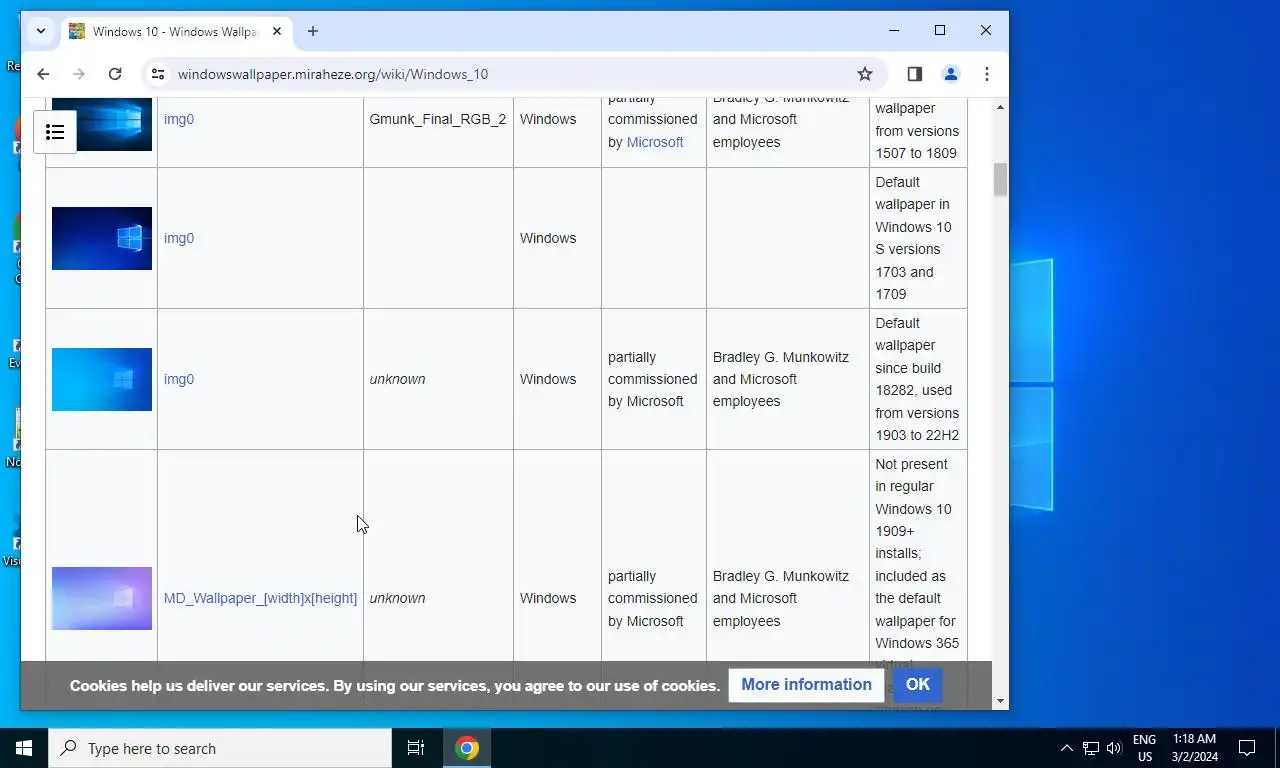Image resolution: width=1280 pixels, height=768 pixels.
Task: Click 'unknown' in the MD_Wallpaper row
Action: pos(397,598)
